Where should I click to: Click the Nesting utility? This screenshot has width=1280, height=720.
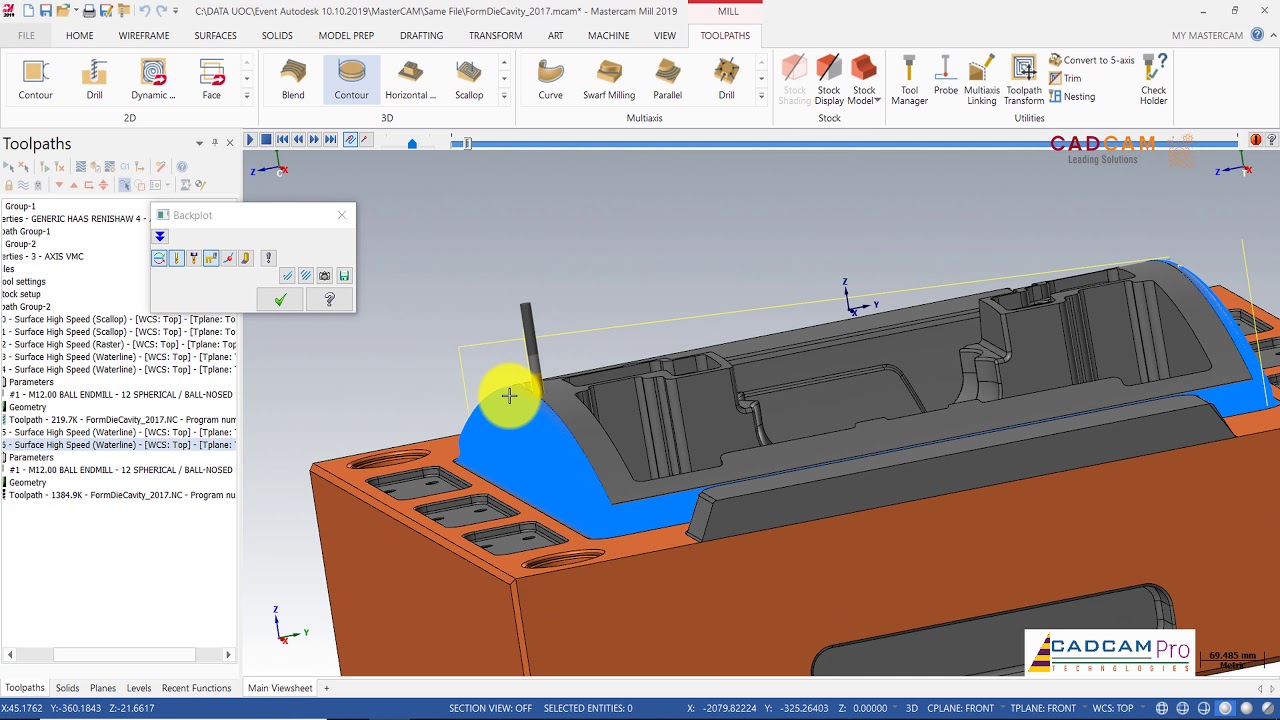click(1072, 97)
